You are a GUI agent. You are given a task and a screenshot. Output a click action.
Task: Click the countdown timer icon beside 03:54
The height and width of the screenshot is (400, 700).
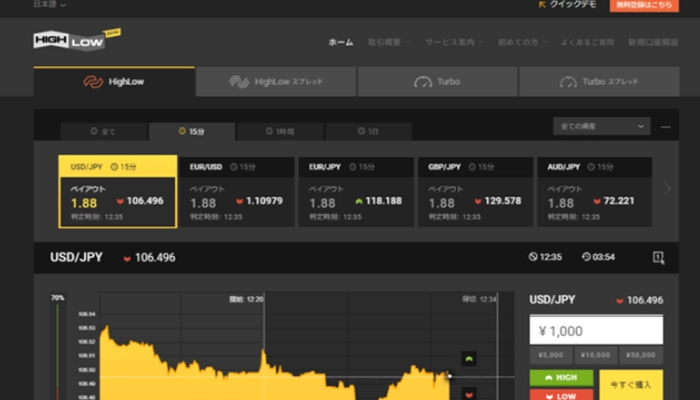pos(586,257)
